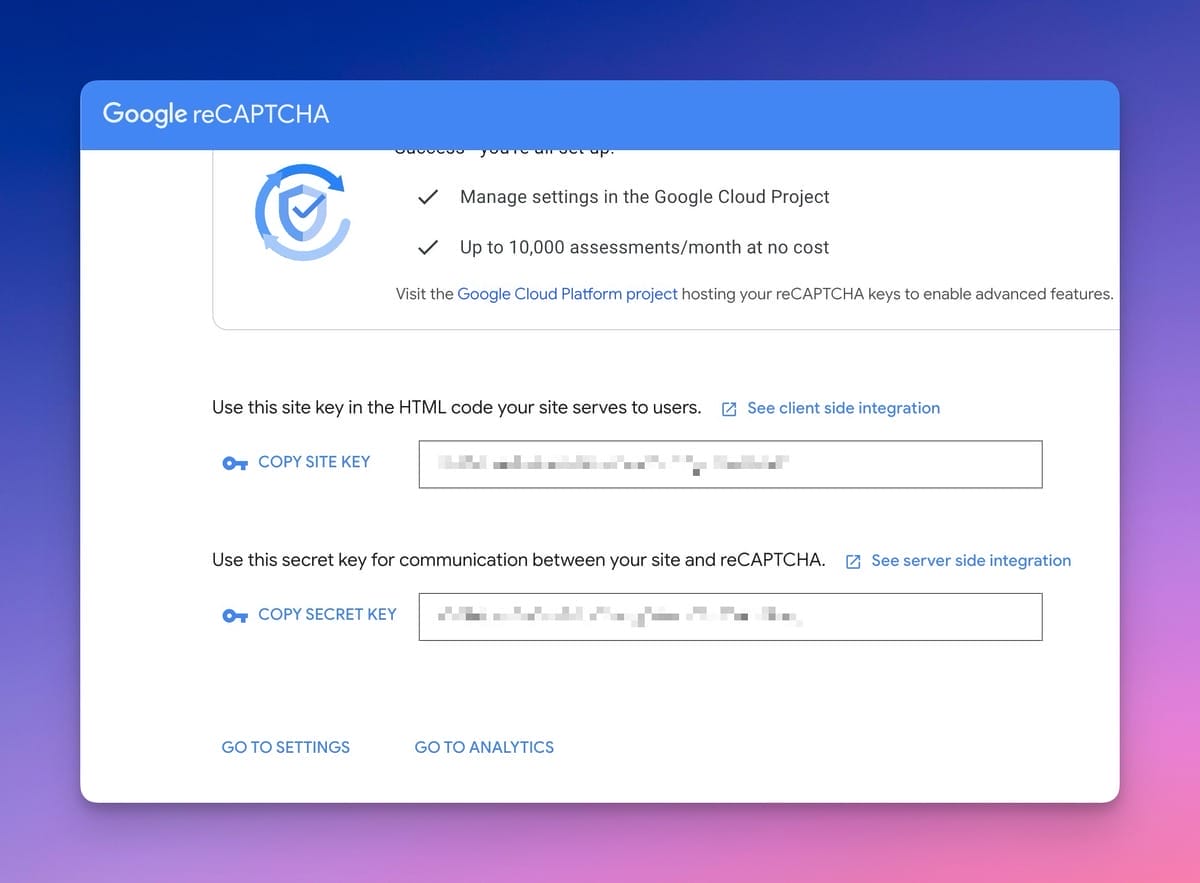
Task: Click the reCAPTCHA shield logo illustration
Action: coord(303,212)
